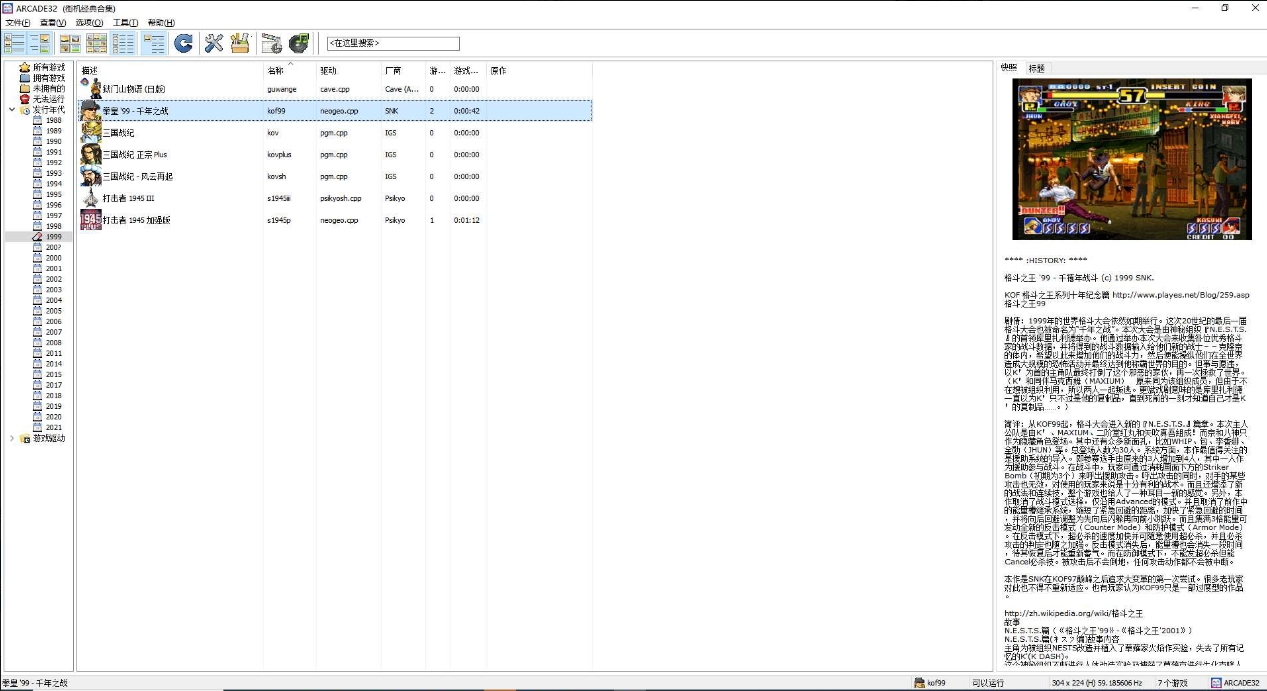This screenshot has width=1267, height=691.
Task: Click the refresh game list icon
Action: (183, 43)
